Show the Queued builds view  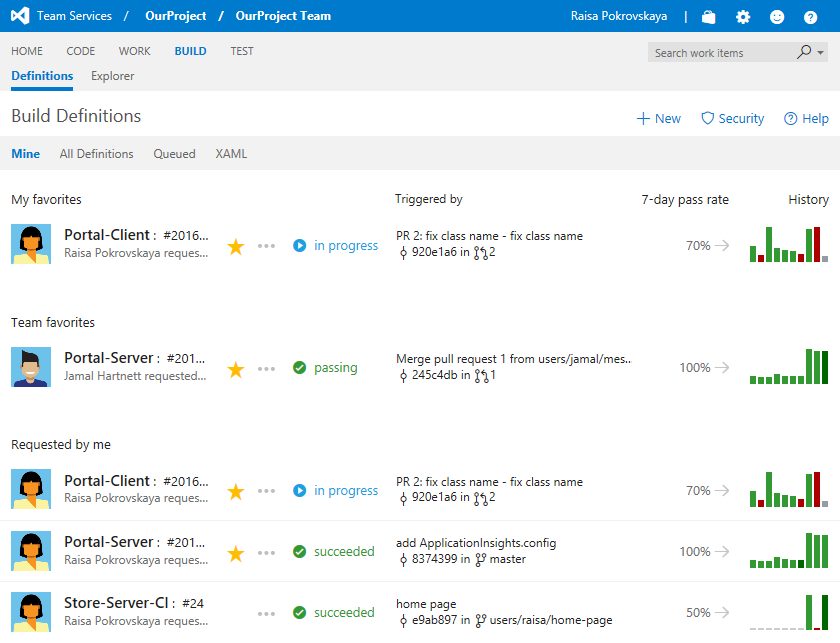[x=174, y=154]
